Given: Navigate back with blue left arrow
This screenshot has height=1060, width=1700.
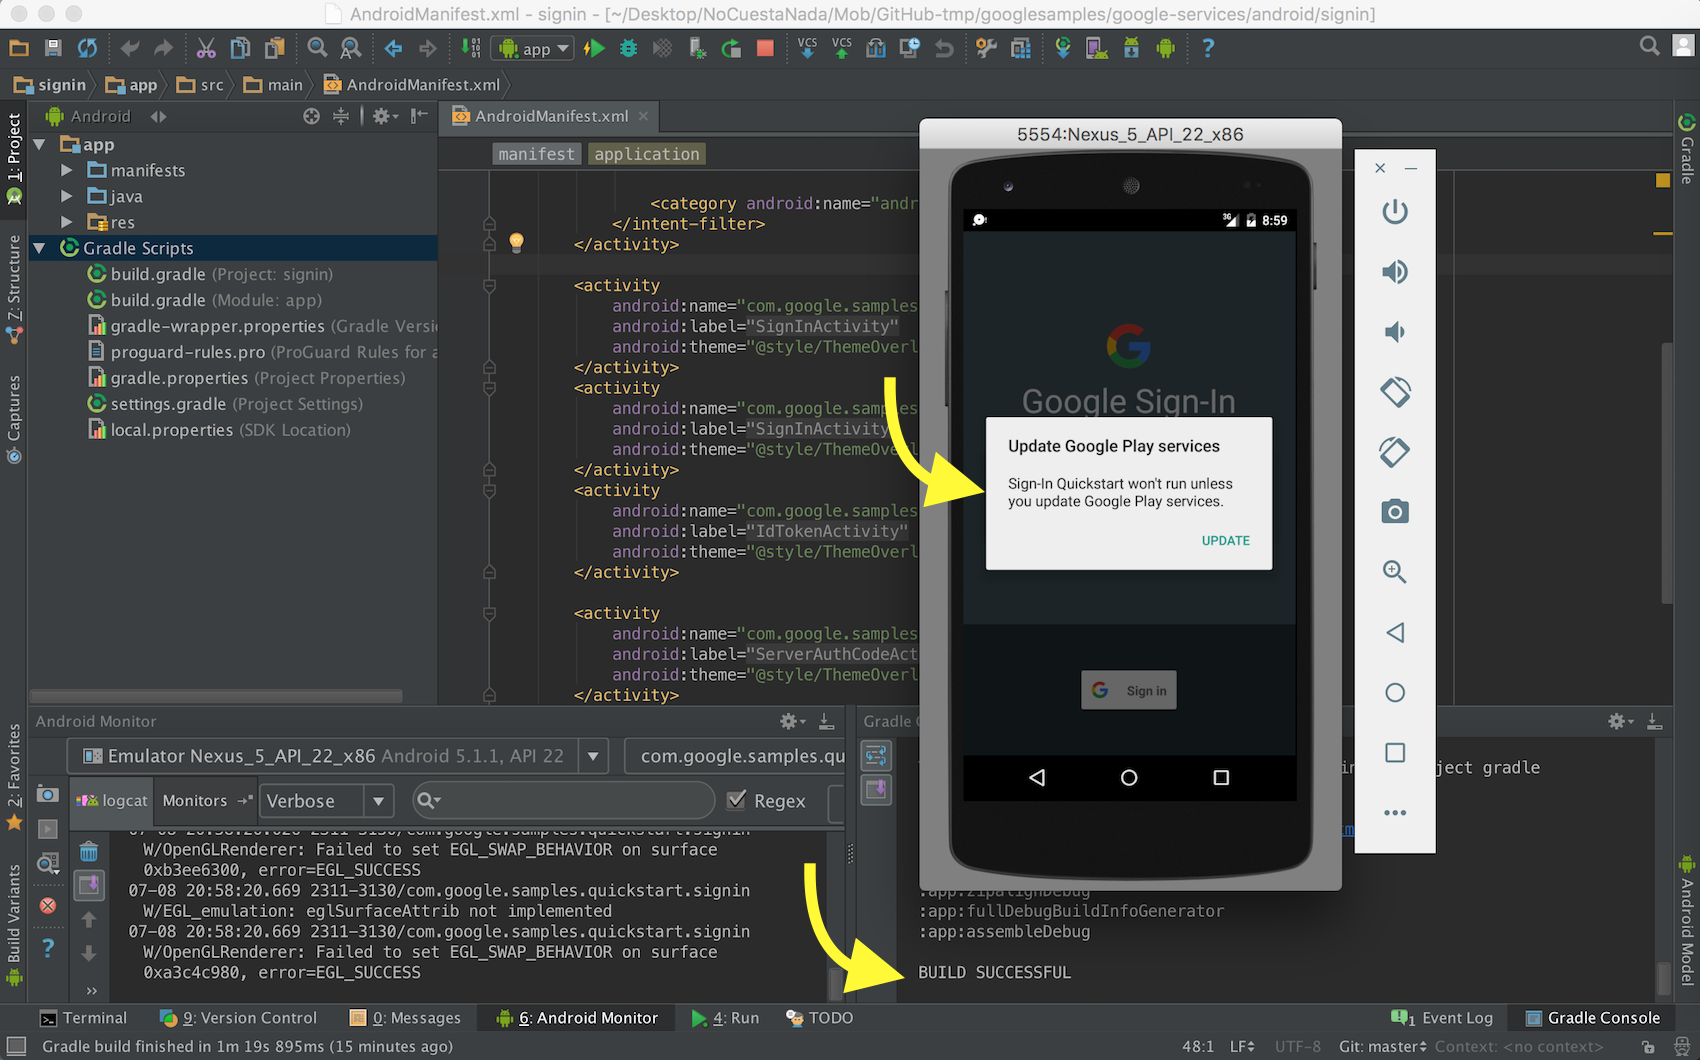Looking at the screenshot, I should (x=393, y=48).
